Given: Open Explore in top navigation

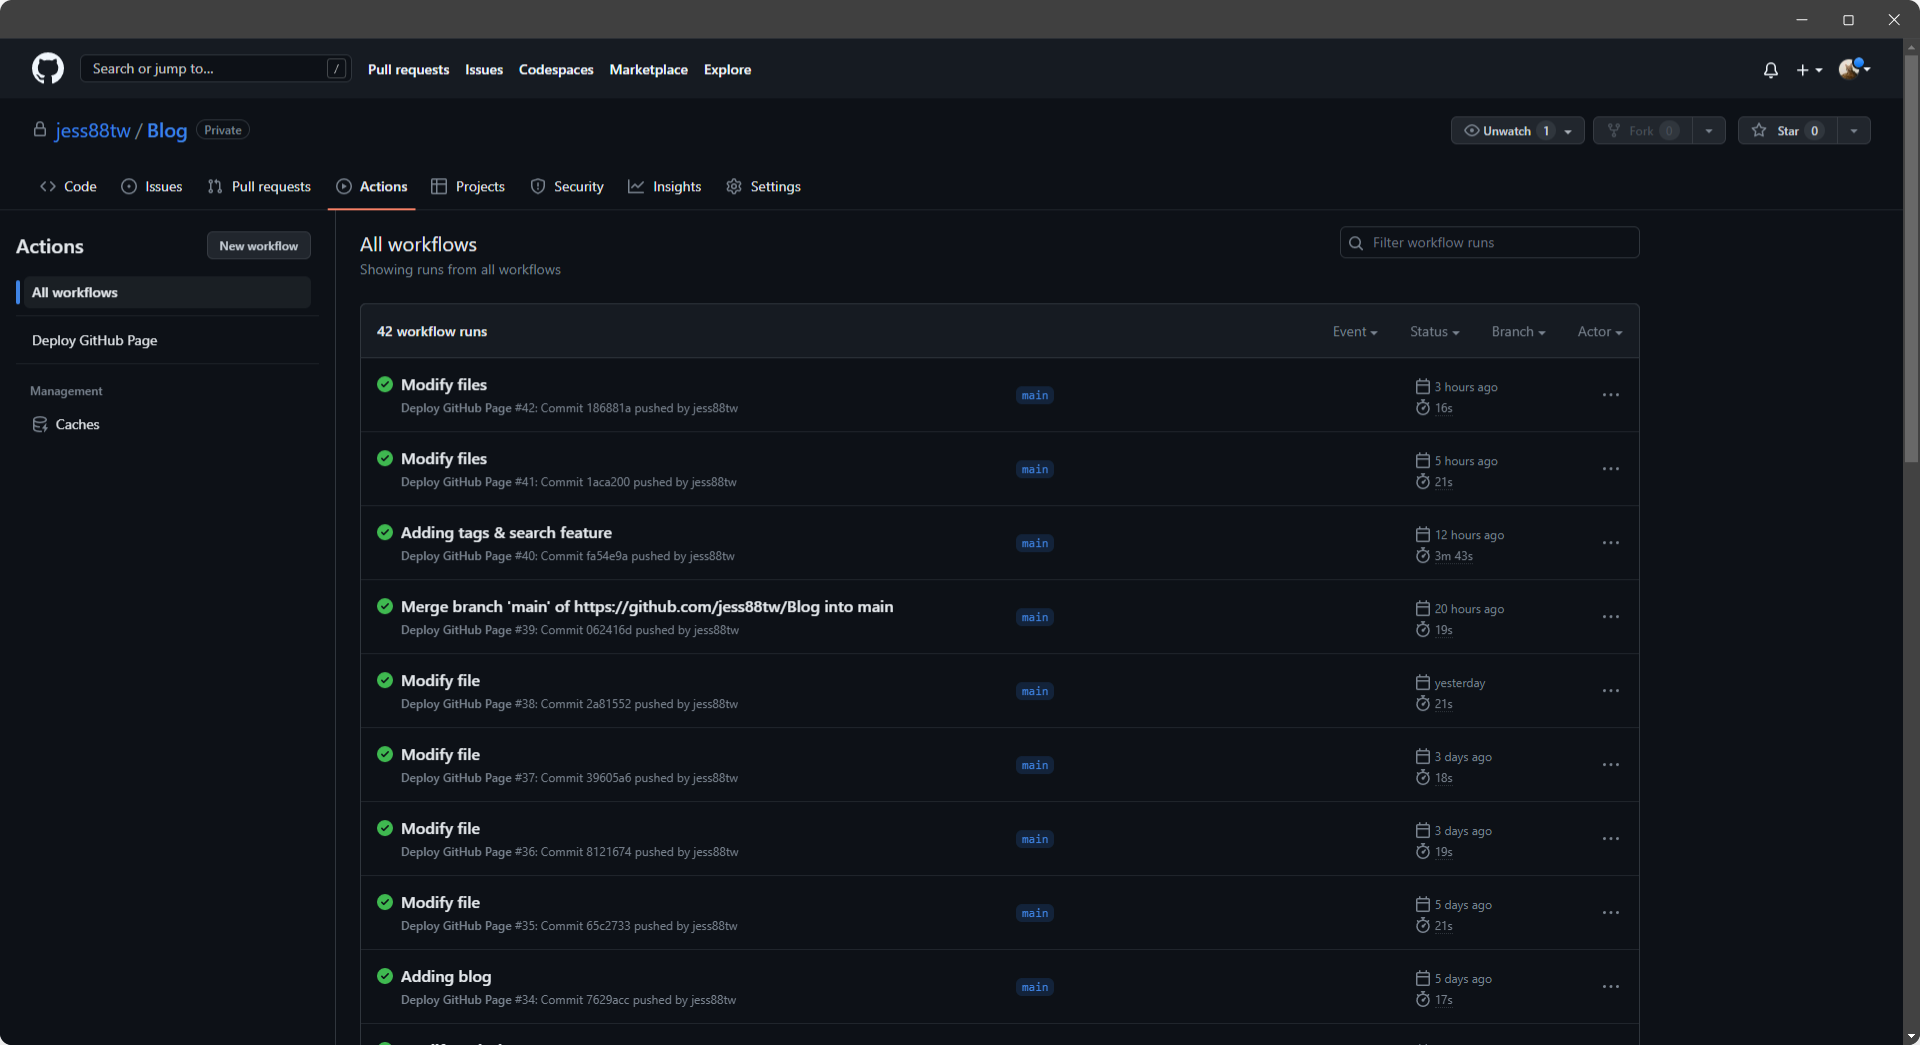Looking at the screenshot, I should [x=727, y=70].
